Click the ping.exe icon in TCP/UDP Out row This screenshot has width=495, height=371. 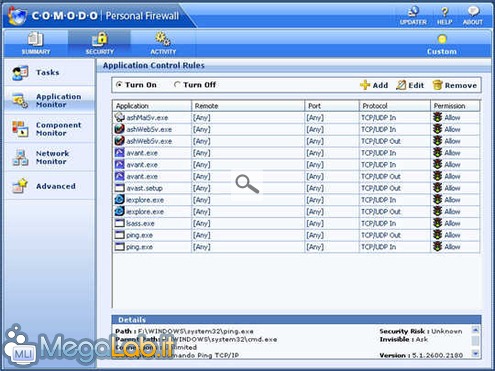(x=119, y=235)
